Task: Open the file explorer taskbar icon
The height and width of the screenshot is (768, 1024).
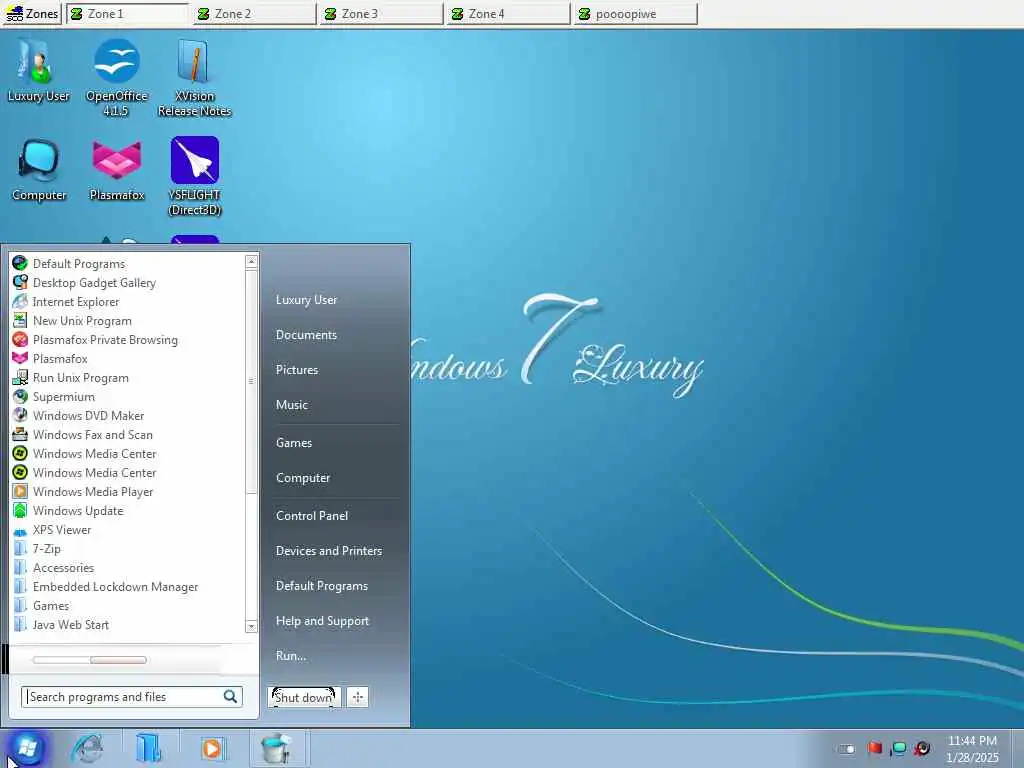Action: coord(149,748)
